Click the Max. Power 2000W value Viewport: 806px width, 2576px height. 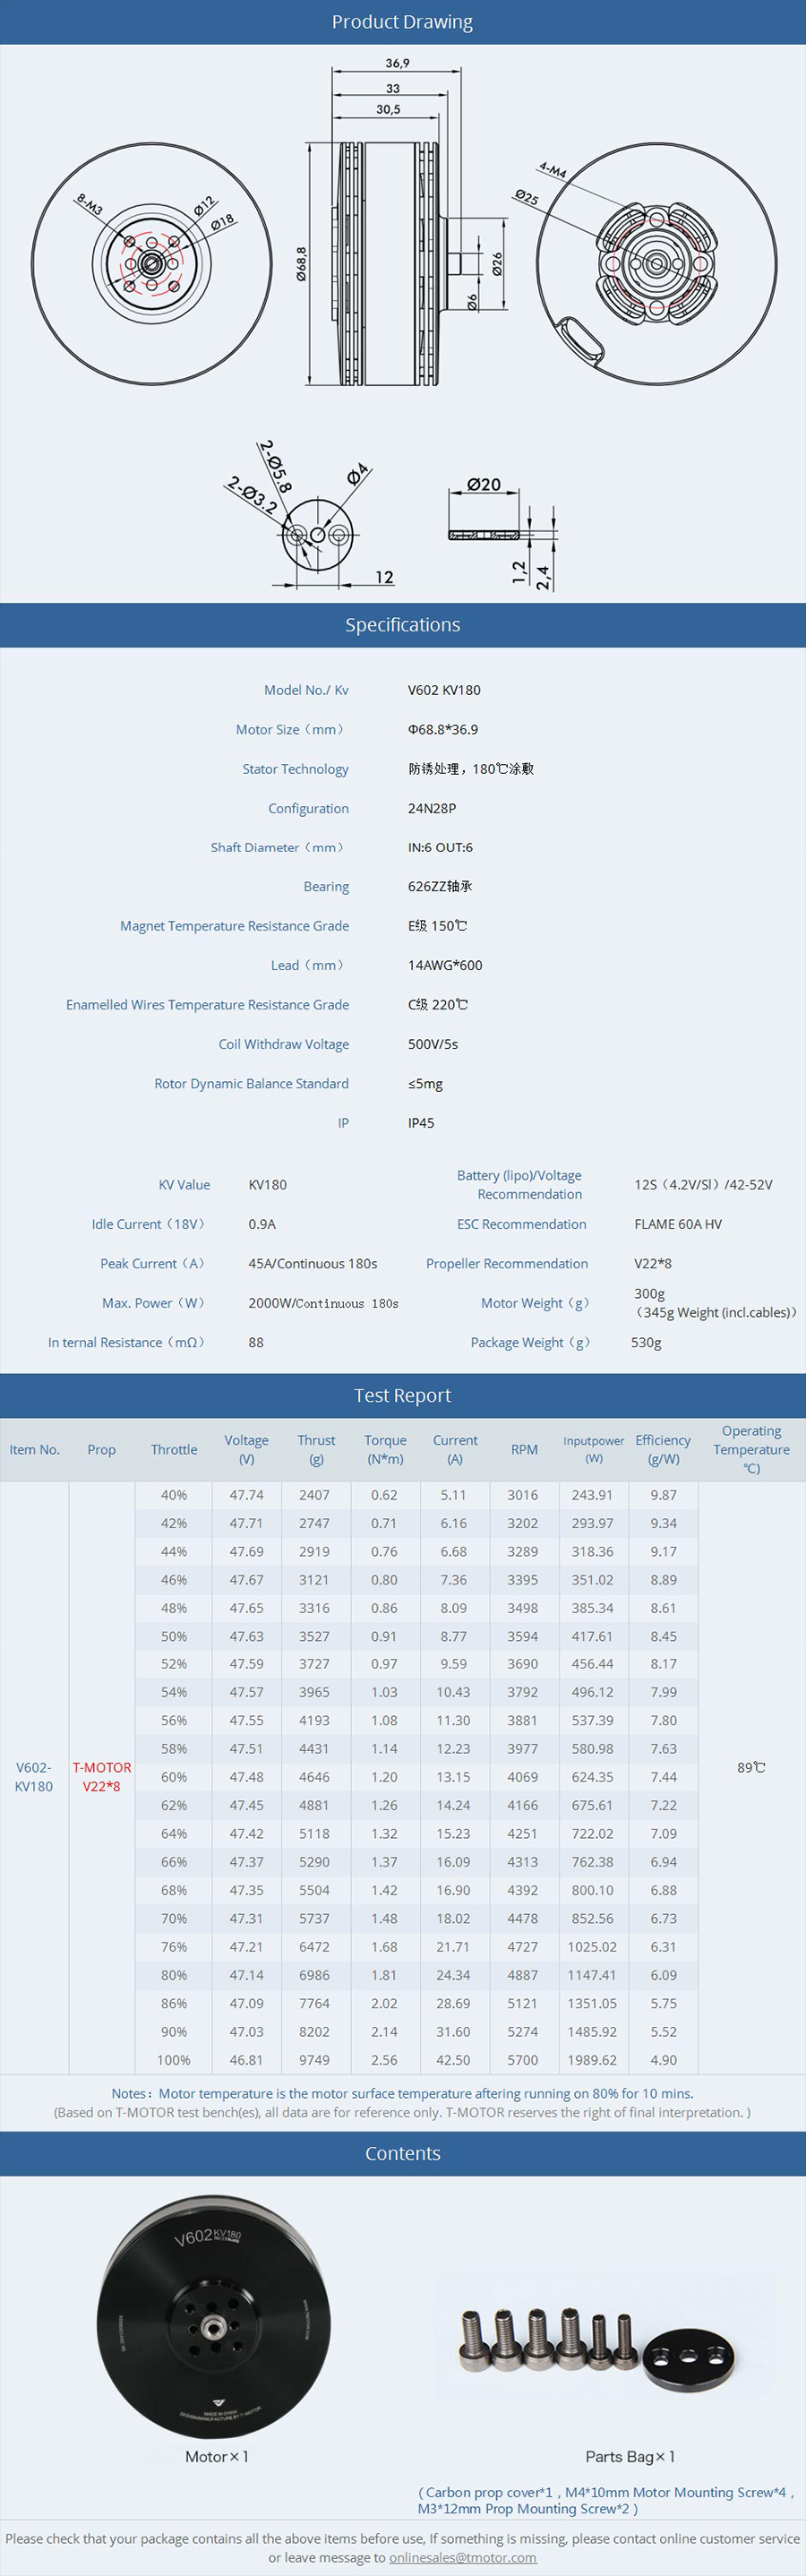[x=323, y=1303]
